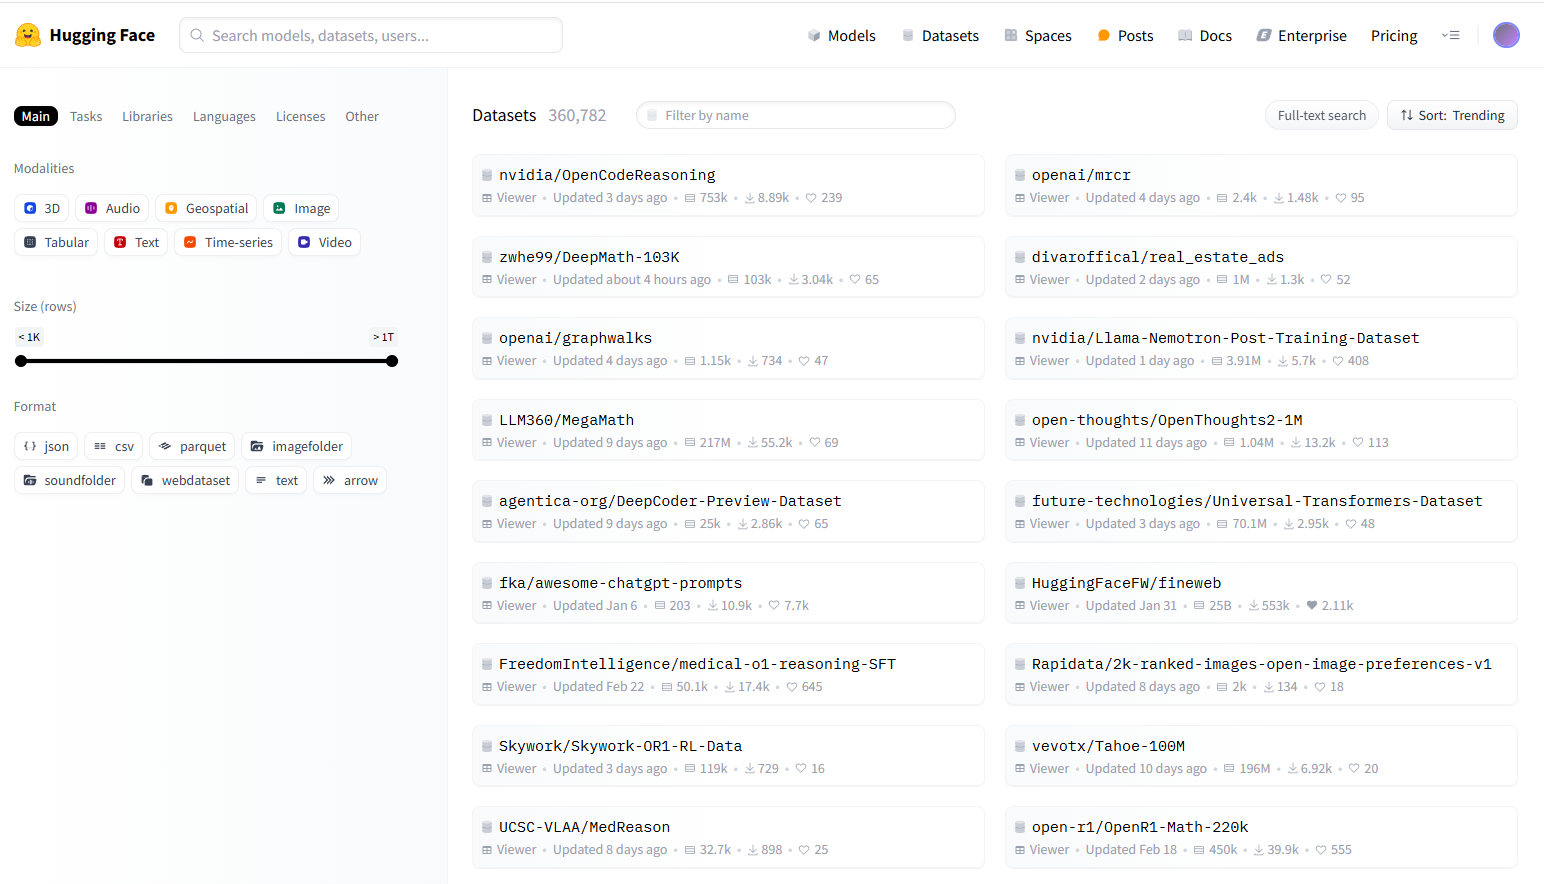Open openai/mrcr dataset
Screen dimensions: 1544x884
(x=1261, y=185)
